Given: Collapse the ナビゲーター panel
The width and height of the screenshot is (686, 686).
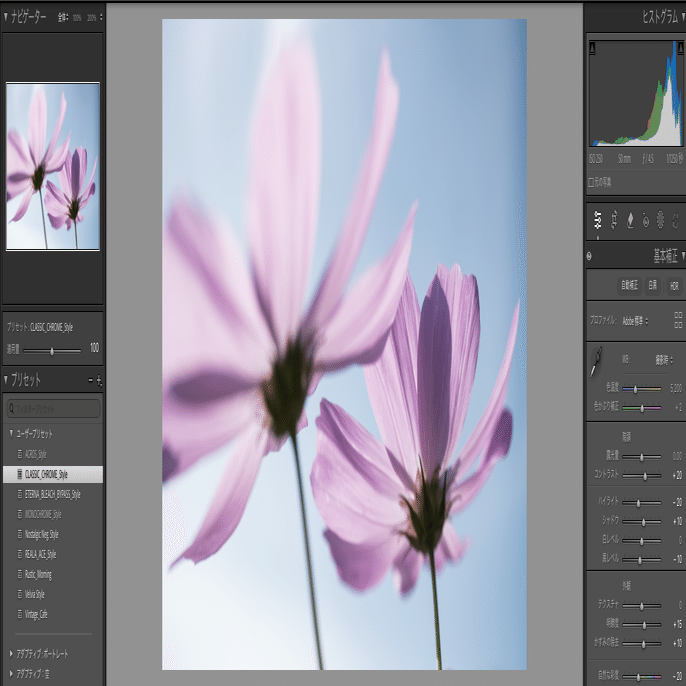Looking at the screenshot, I should pyautogui.click(x=6, y=17).
